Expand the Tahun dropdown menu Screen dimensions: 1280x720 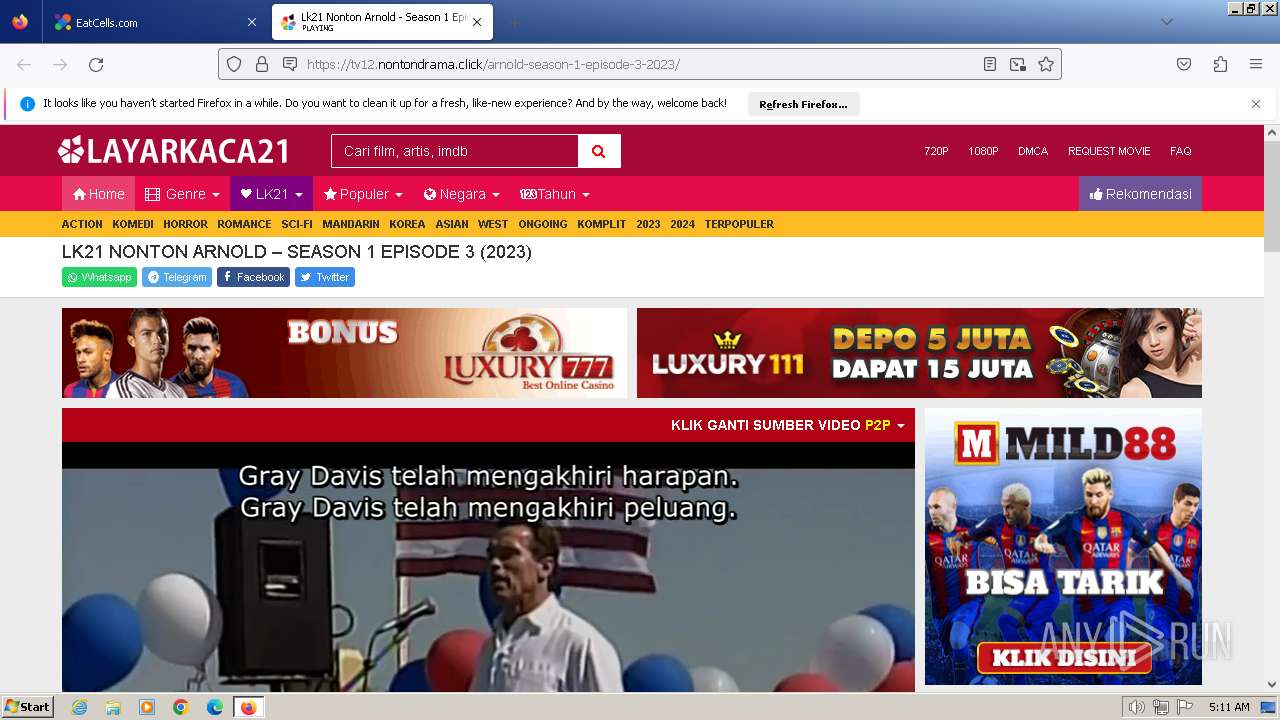(555, 194)
